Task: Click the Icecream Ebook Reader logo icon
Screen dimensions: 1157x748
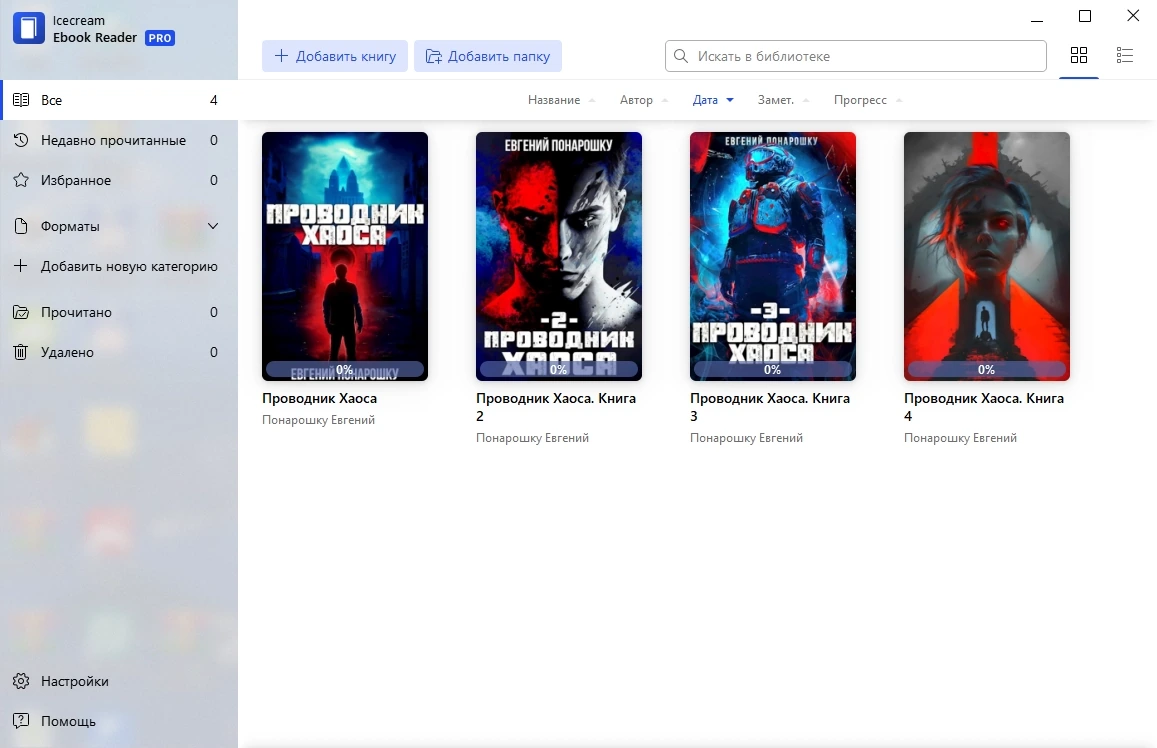Action: (x=29, y=29)
